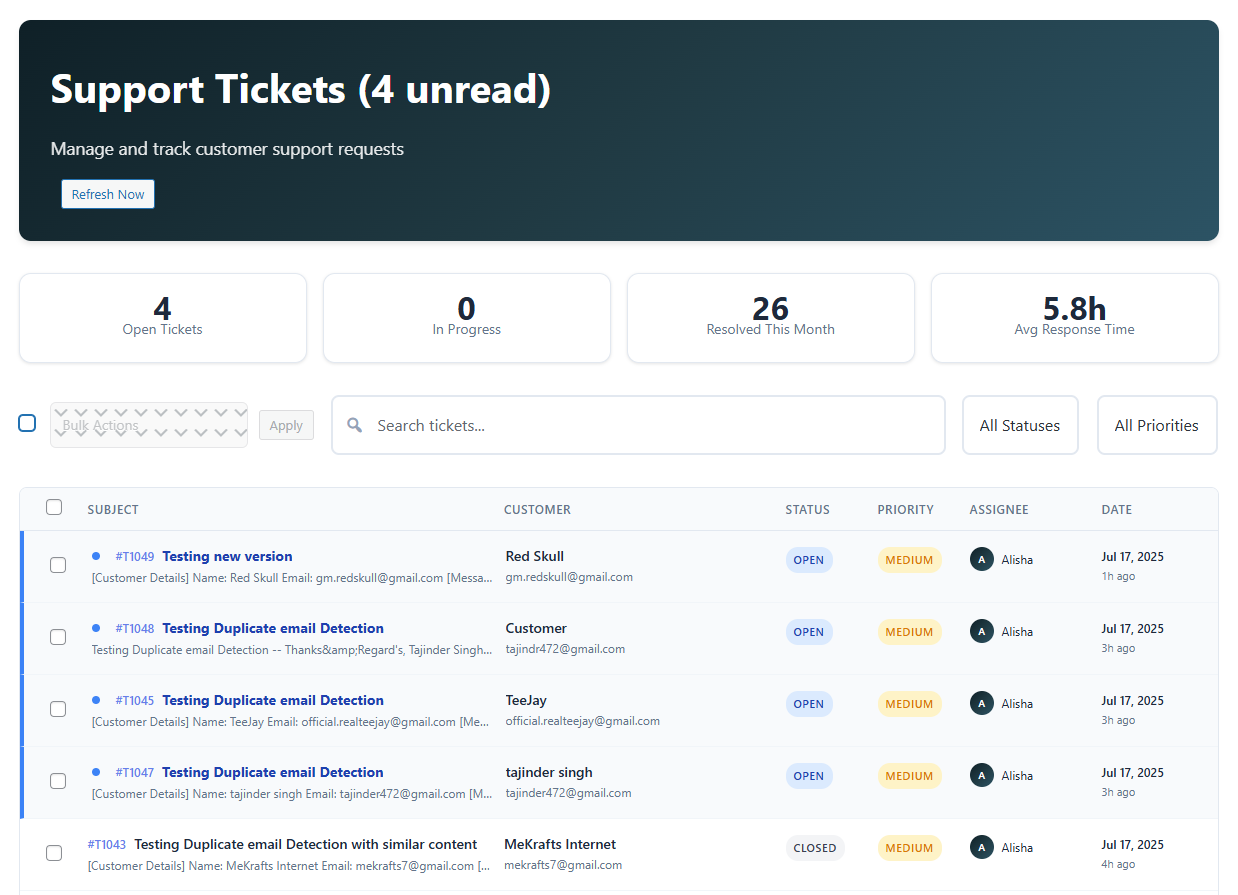The image size is (1238, 895).
Task: Click the Avg Response Time stat card
Action: [1075, 318]
